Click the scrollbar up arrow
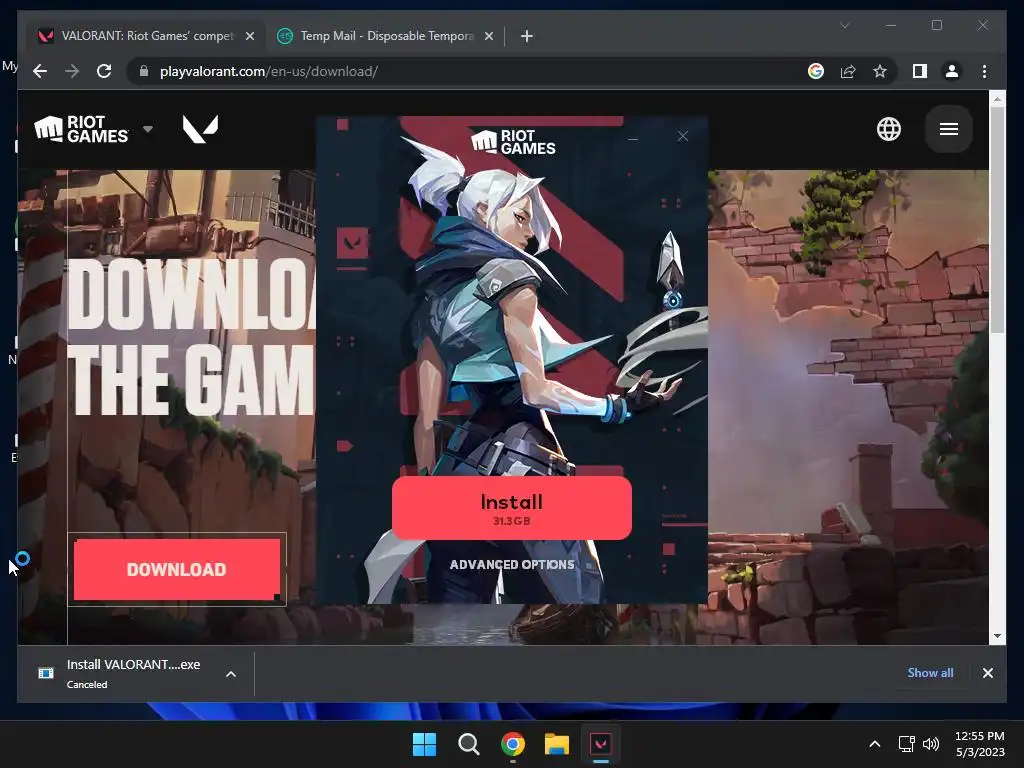 tap(997, 99)
